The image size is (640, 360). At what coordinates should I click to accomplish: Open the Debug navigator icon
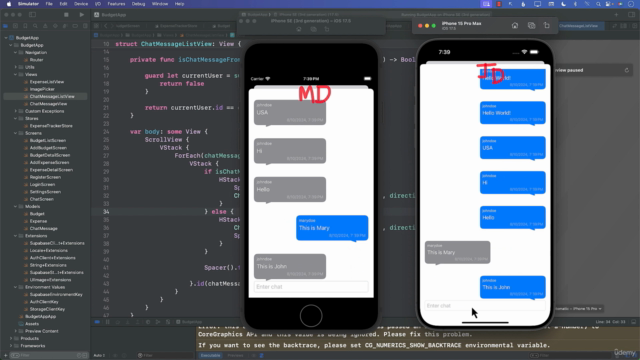point(65,26)
